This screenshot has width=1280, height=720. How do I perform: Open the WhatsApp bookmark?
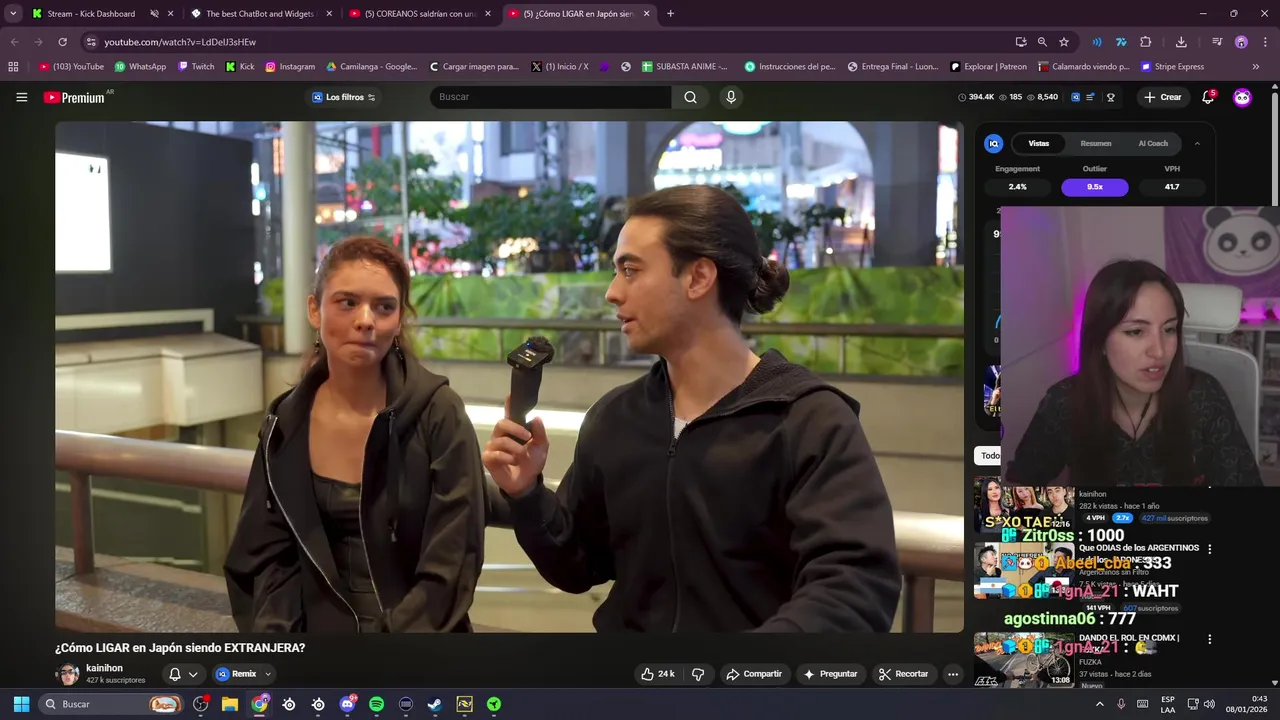pyautogui.click(x=140, y=67)
